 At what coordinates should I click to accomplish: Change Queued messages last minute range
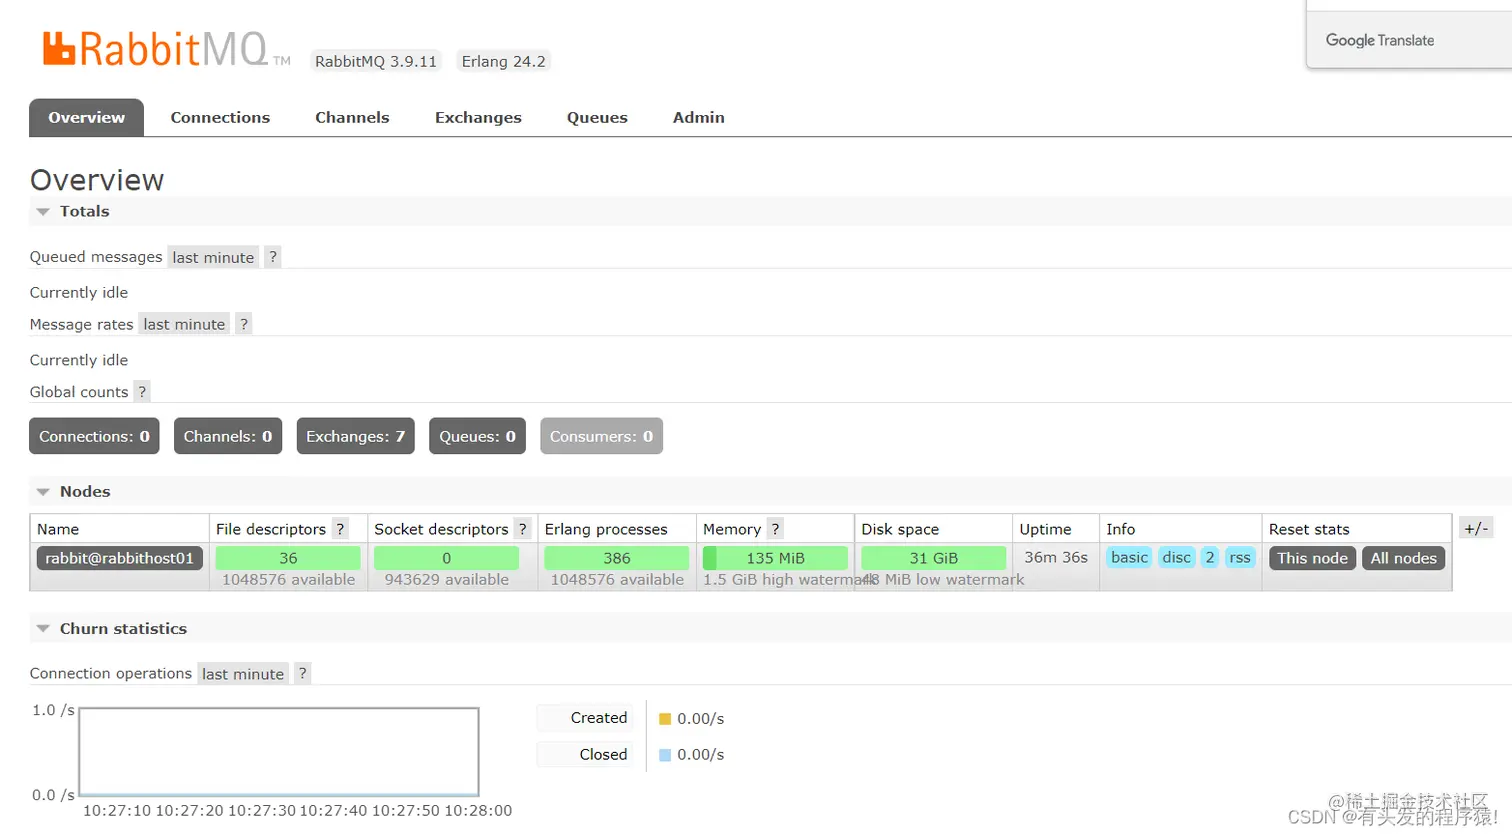pos(213,257)
